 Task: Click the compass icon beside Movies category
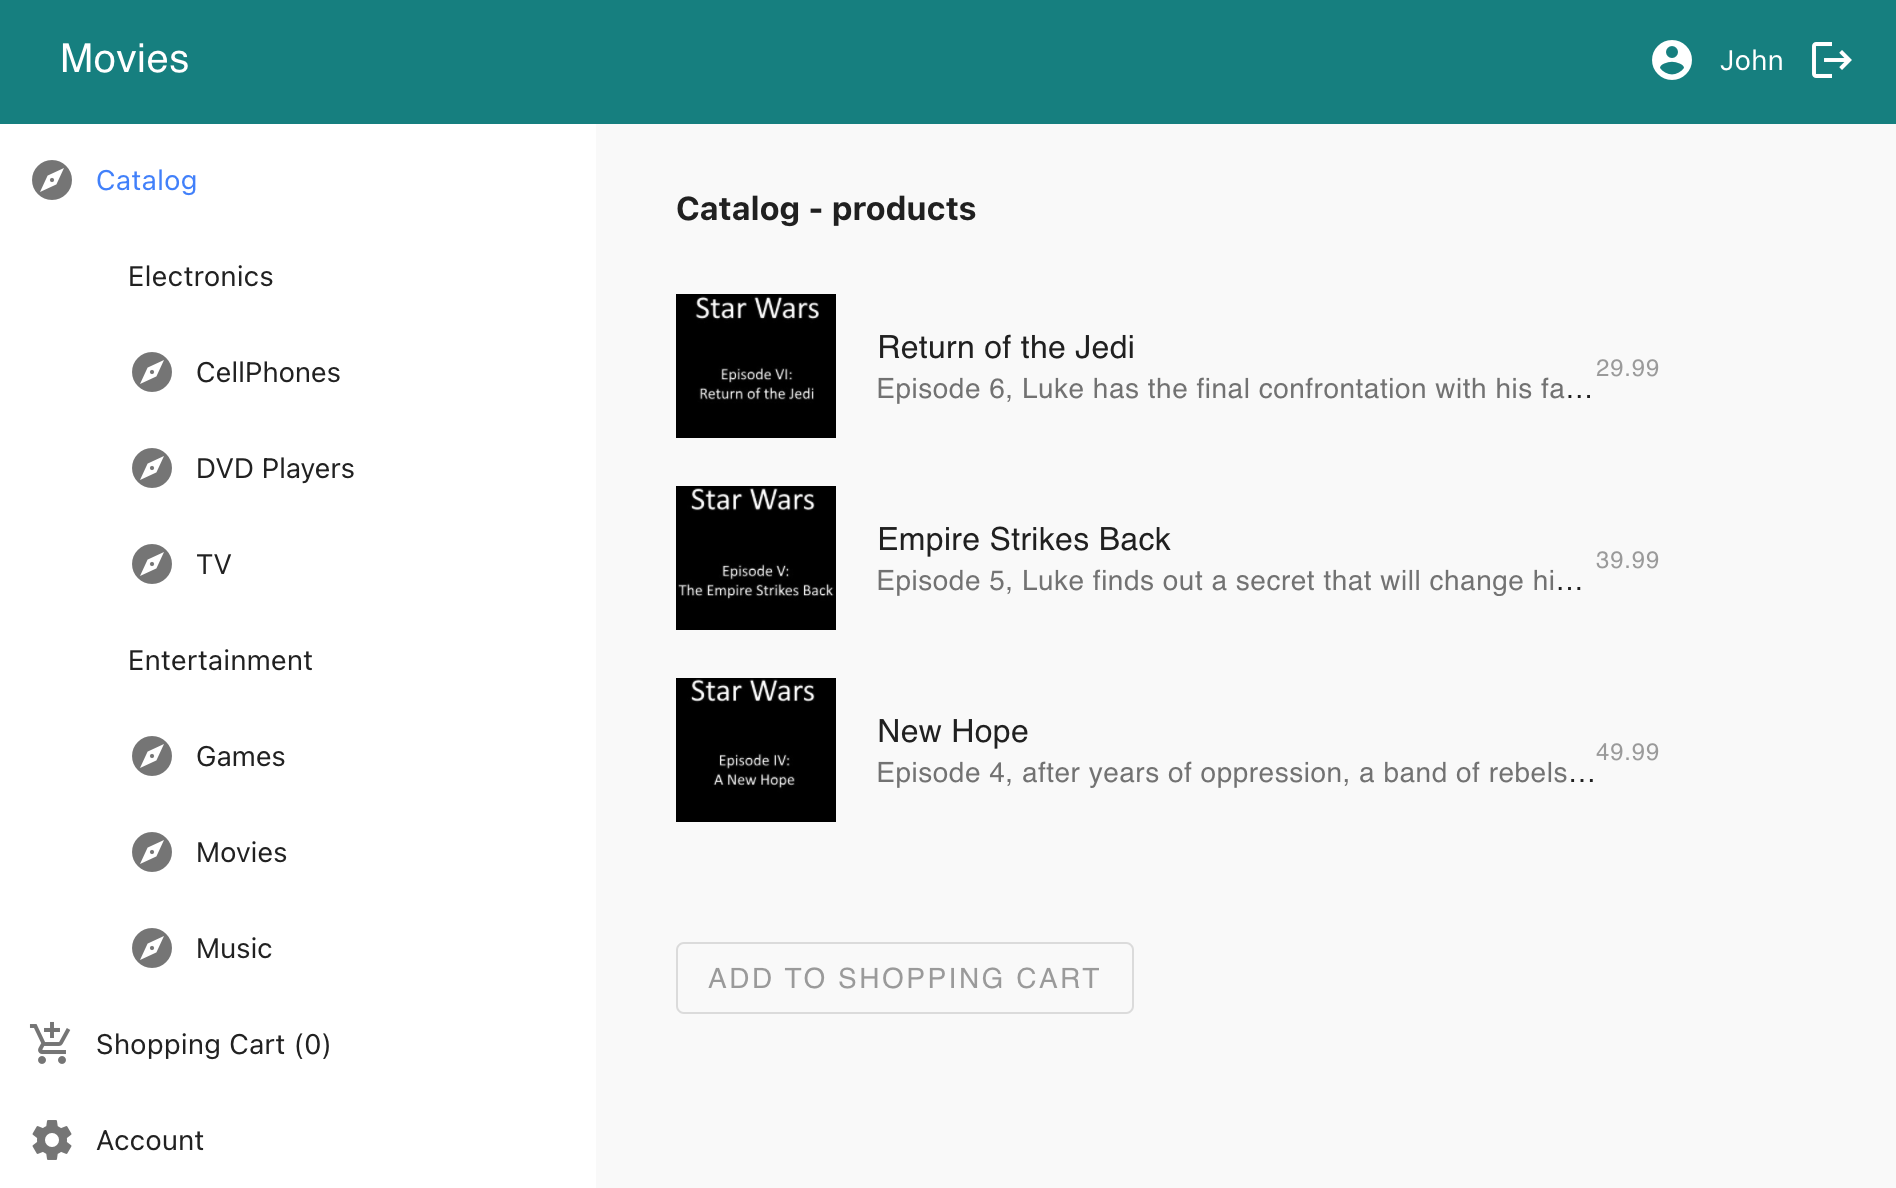pyautogui.click(x=152, y=852)
